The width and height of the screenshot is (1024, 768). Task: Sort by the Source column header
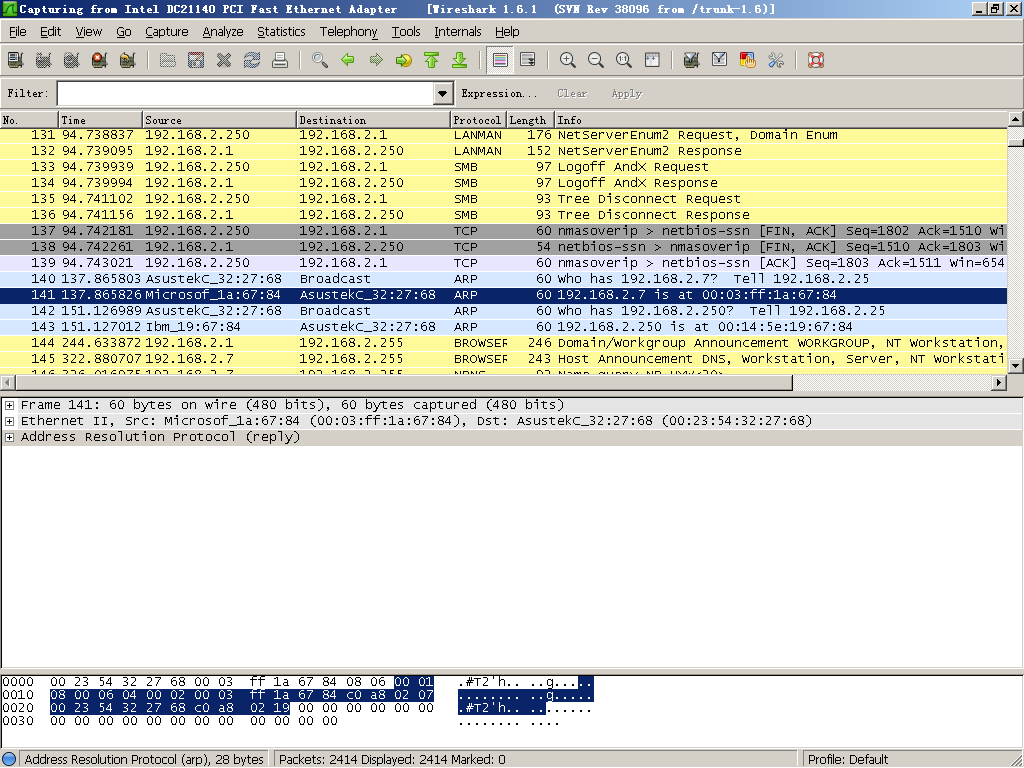(x=219, y=120)
